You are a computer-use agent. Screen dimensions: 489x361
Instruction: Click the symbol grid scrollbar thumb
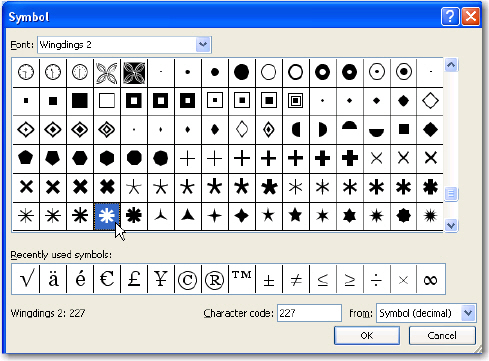[x=451, y=194]
